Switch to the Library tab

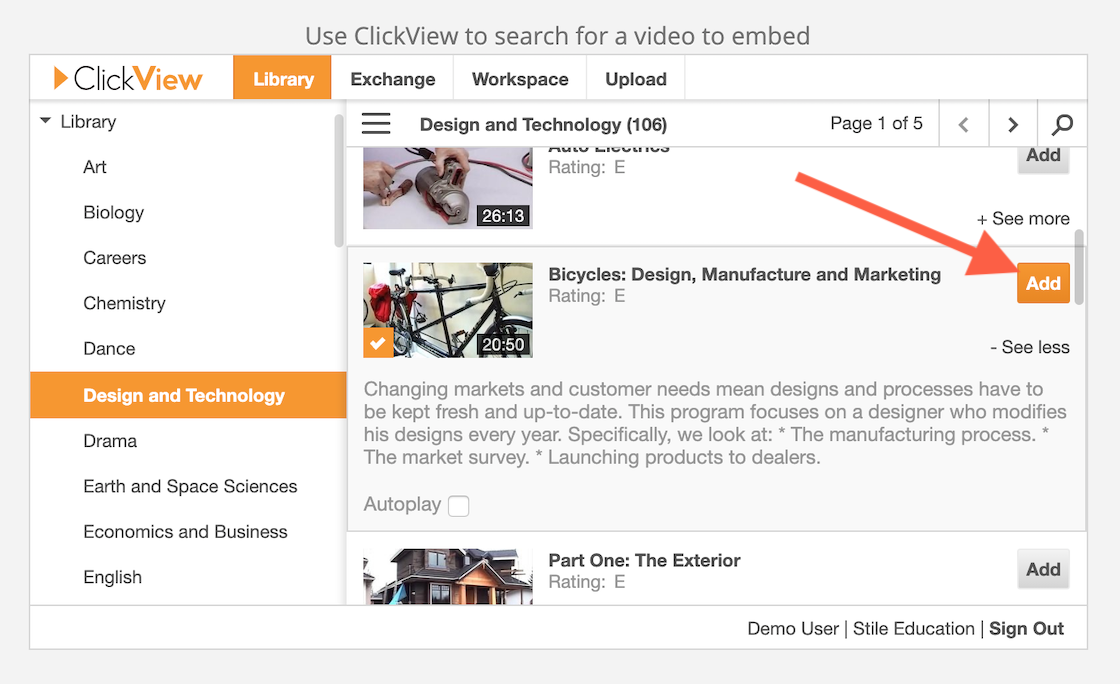coord(283,77)
